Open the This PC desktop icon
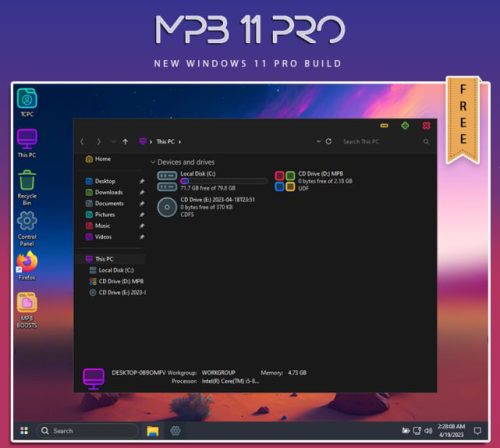Image resolution: width=500 pixels, height=448 pixels. 27,143
